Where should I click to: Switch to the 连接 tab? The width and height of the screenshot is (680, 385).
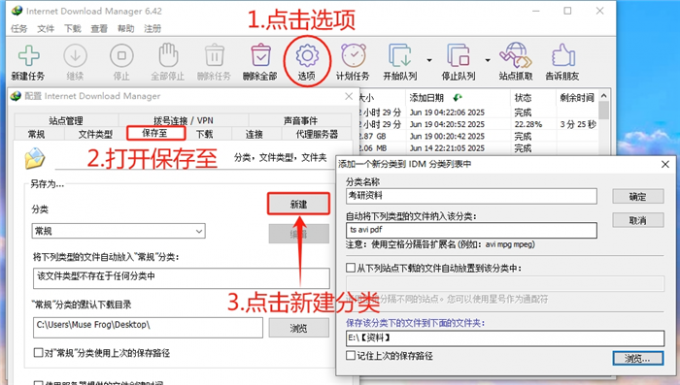pos(254,134)
